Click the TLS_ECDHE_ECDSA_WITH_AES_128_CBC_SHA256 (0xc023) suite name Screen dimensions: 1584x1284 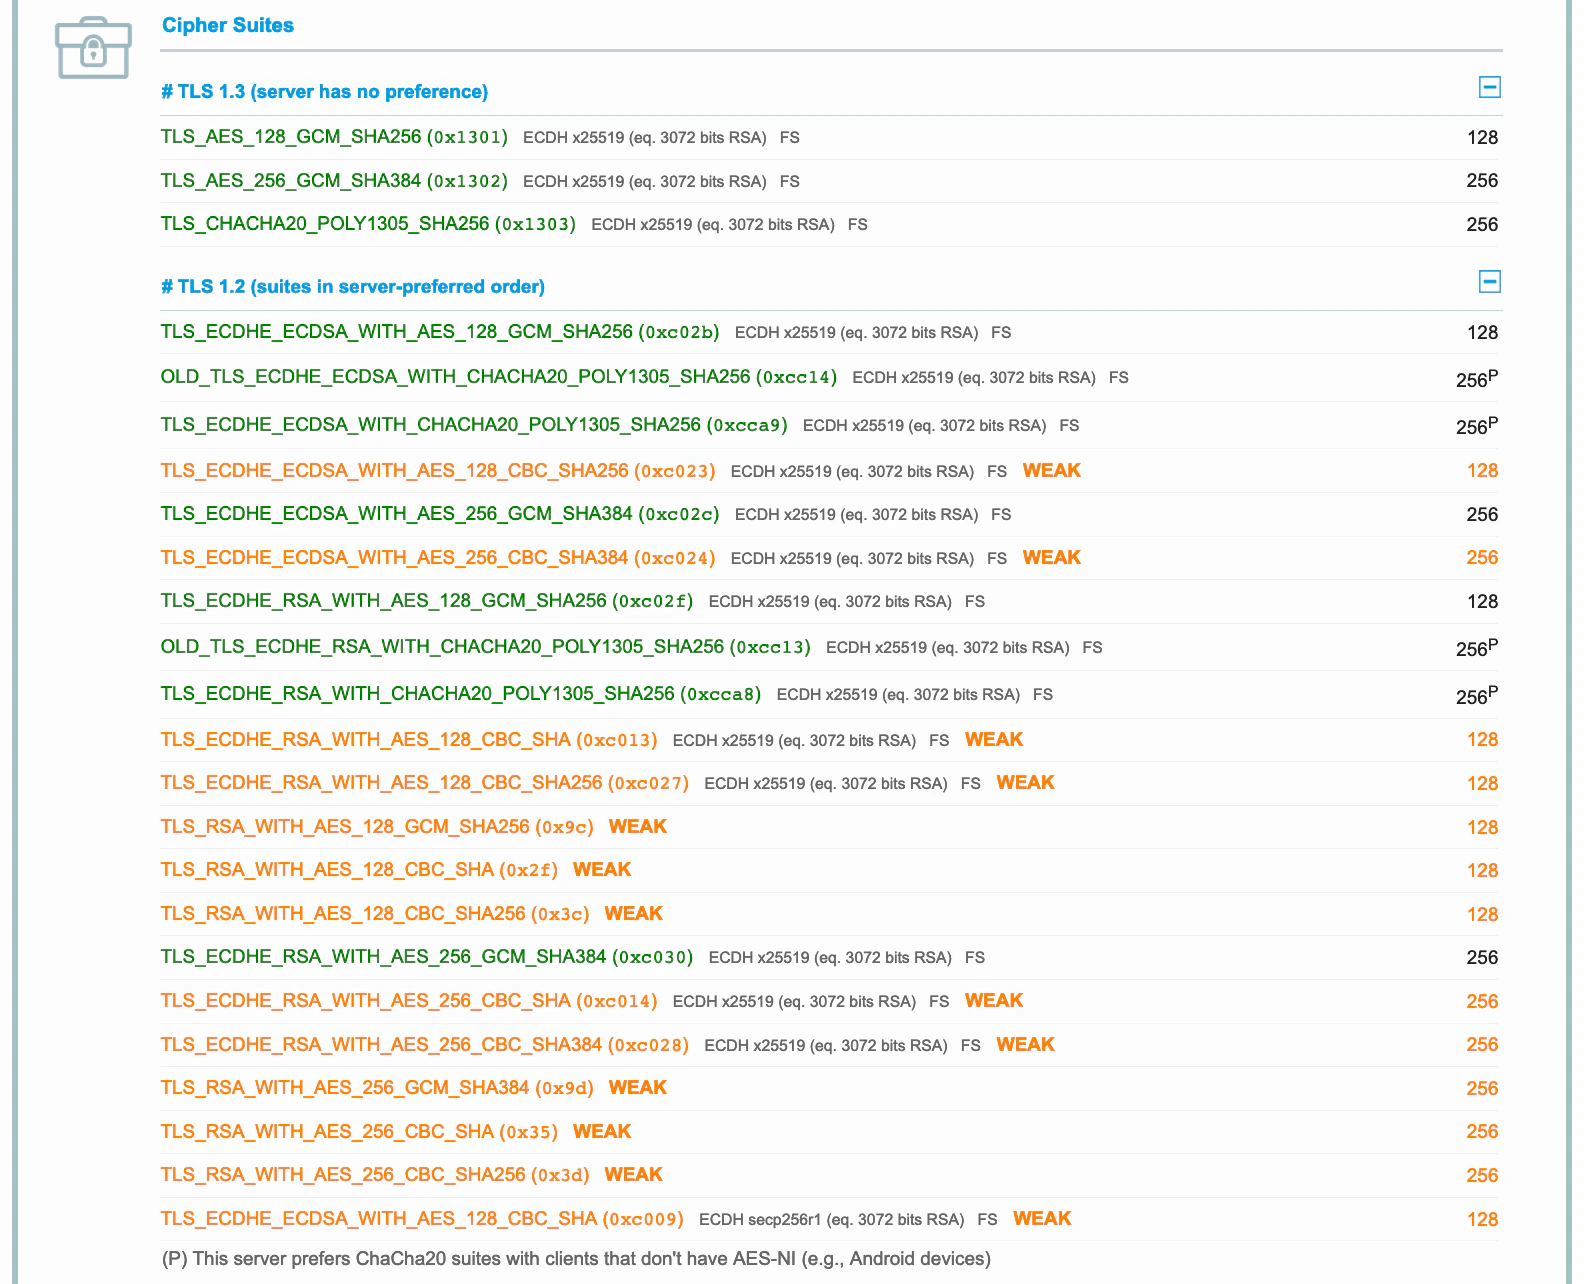pos(438,471)
